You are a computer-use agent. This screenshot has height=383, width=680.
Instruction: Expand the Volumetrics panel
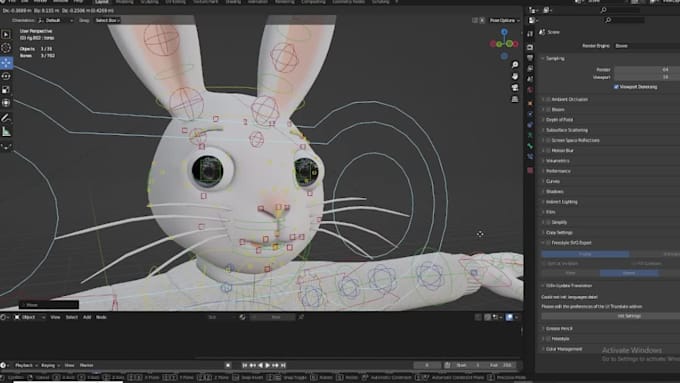pyautogui.click(x=557, y=161)
